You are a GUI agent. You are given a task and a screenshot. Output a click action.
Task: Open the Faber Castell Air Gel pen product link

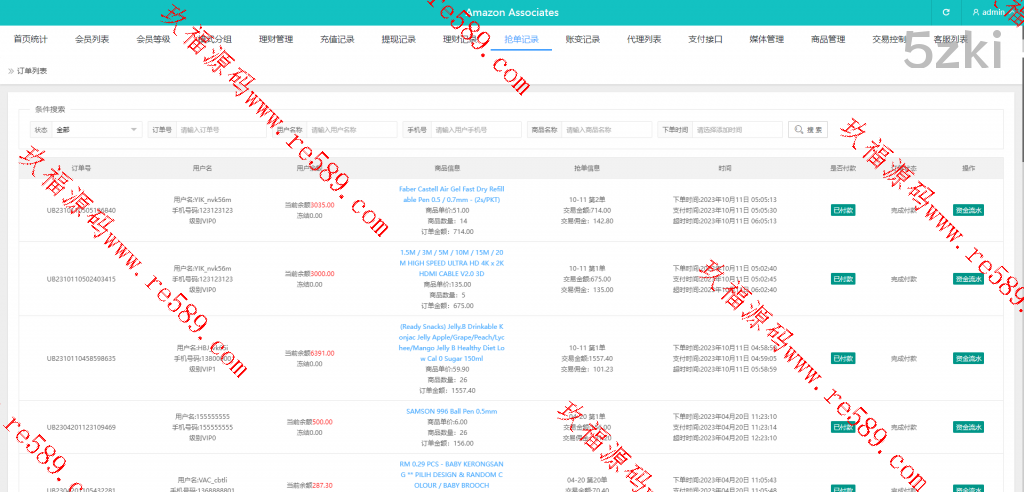click(452, 194)
